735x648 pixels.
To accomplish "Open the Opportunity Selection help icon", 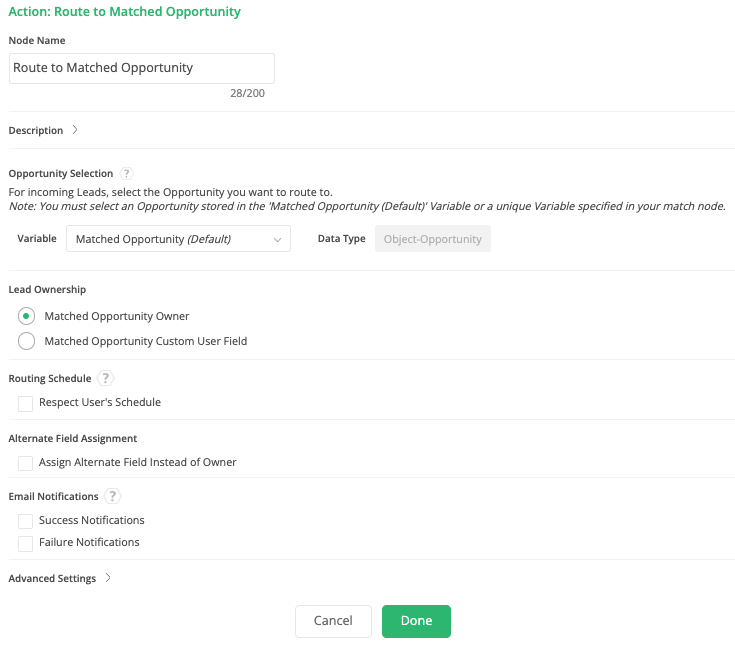I will 126,173.
